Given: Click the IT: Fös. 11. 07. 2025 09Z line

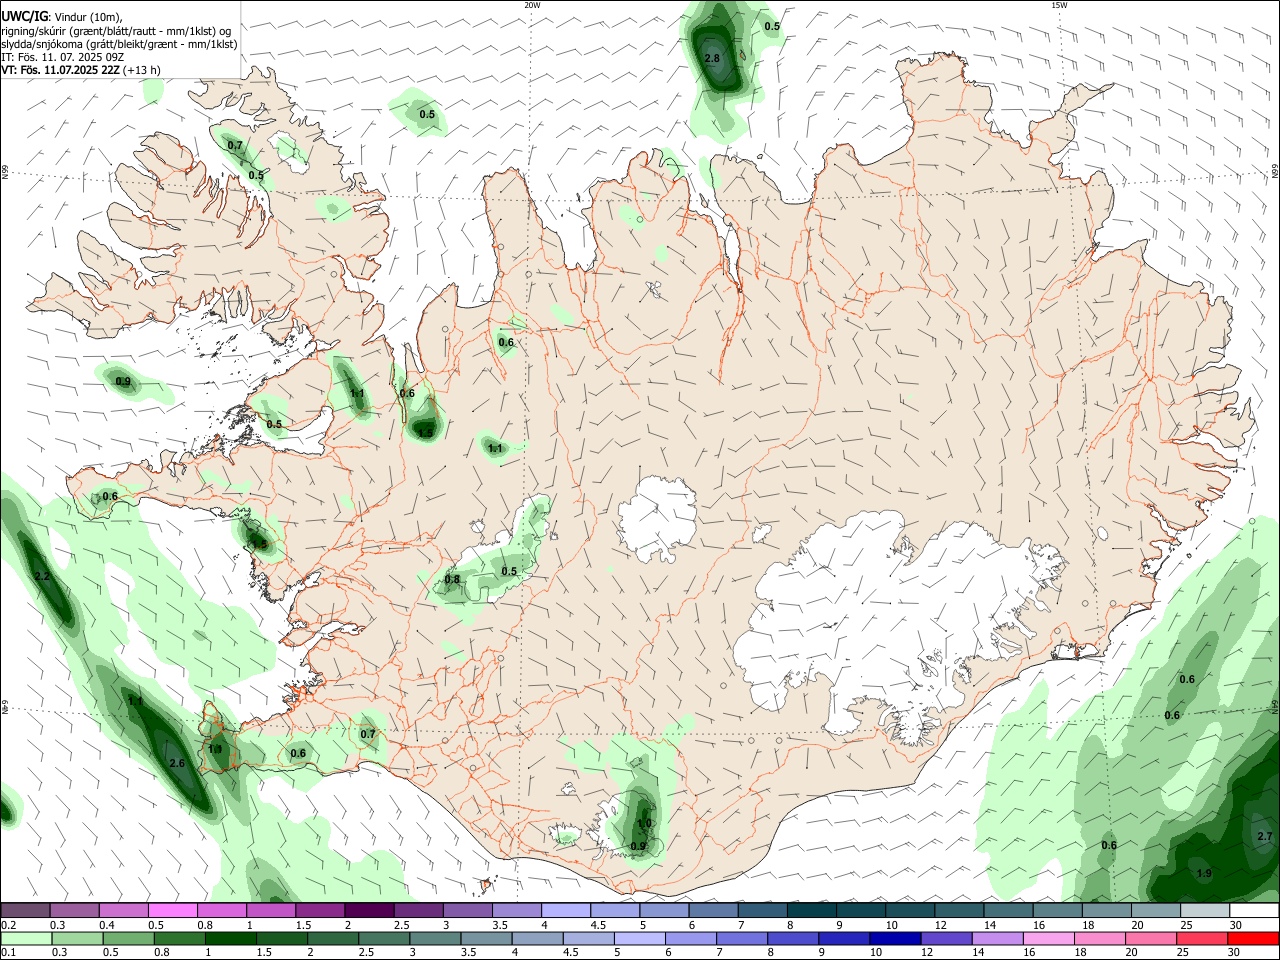Looking at the screenshot, I should [x=62, y=57].
